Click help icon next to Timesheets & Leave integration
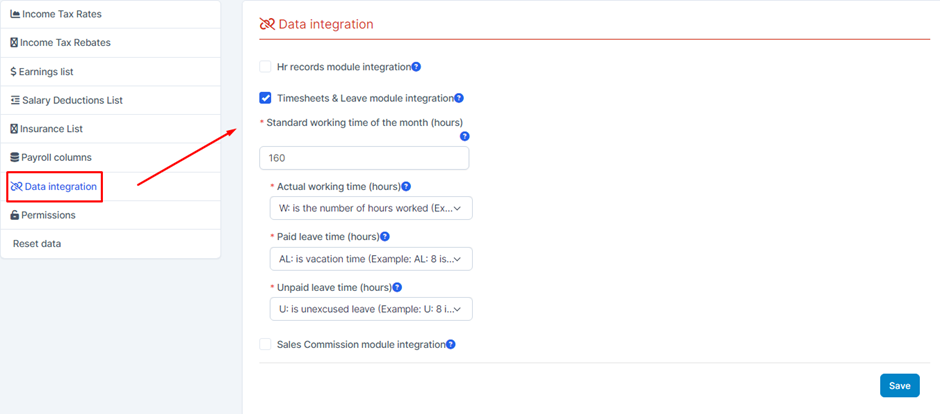Image resolution: width=940 pixels, height=414 pixels. coord(459,98)
